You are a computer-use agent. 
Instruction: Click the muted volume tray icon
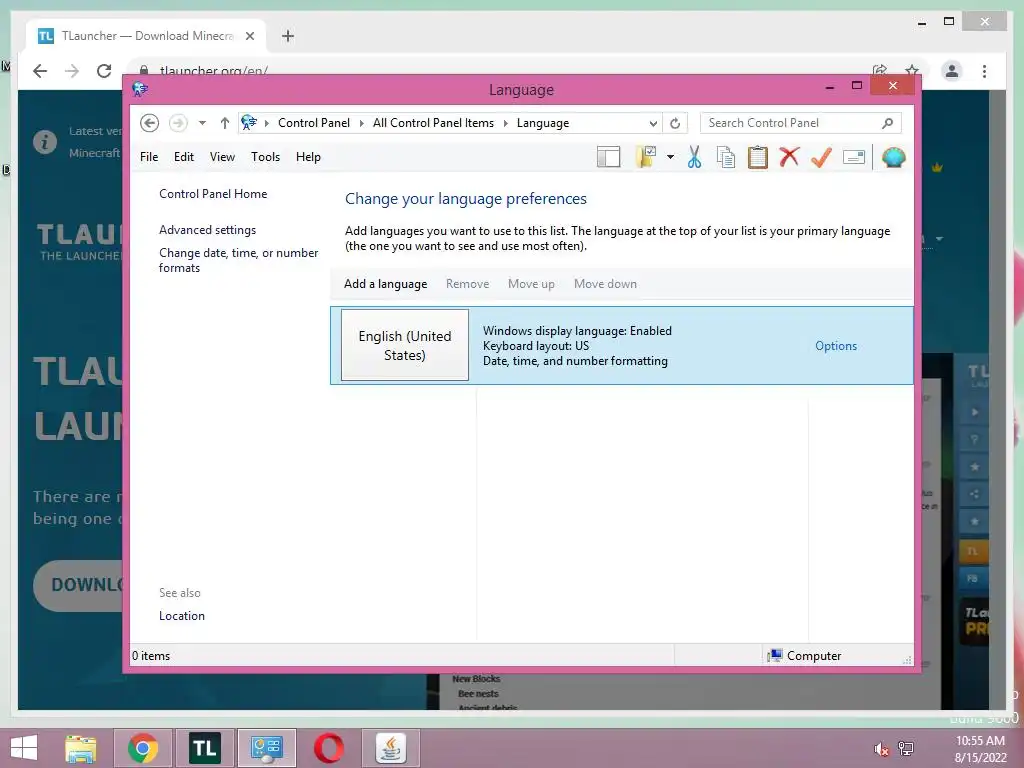(882, 749)
